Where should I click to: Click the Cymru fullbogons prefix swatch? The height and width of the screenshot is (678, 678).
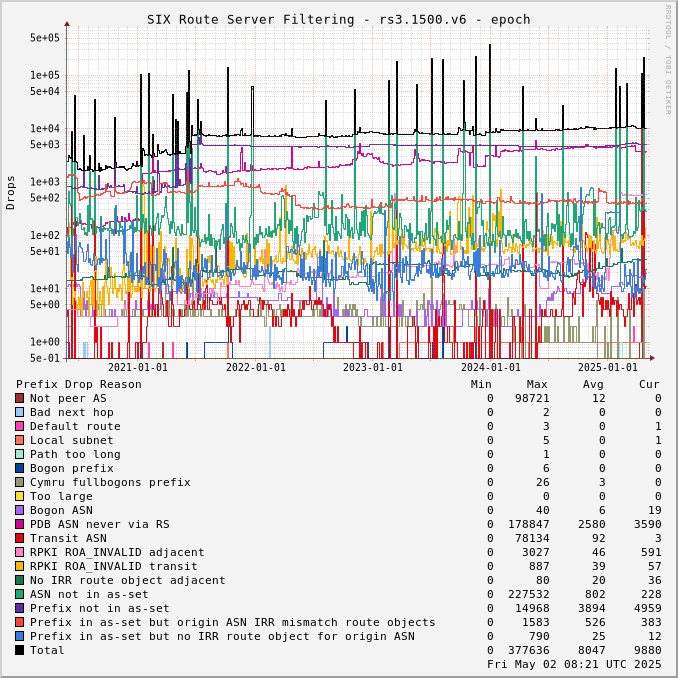coord(19,482)
